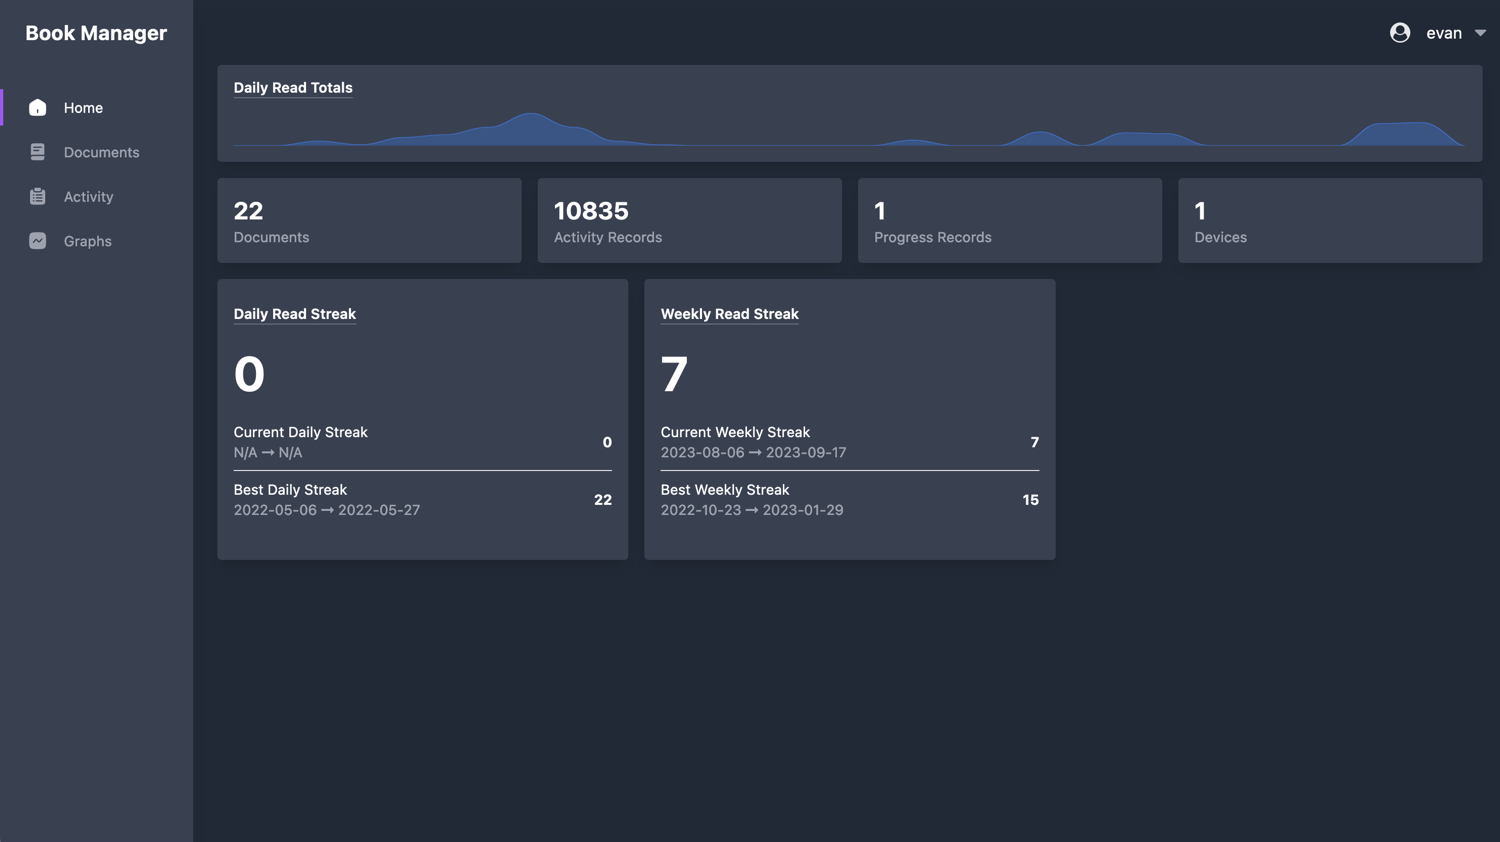Click the Documents icon in sidebar
1500x842 pixels.
37,152
